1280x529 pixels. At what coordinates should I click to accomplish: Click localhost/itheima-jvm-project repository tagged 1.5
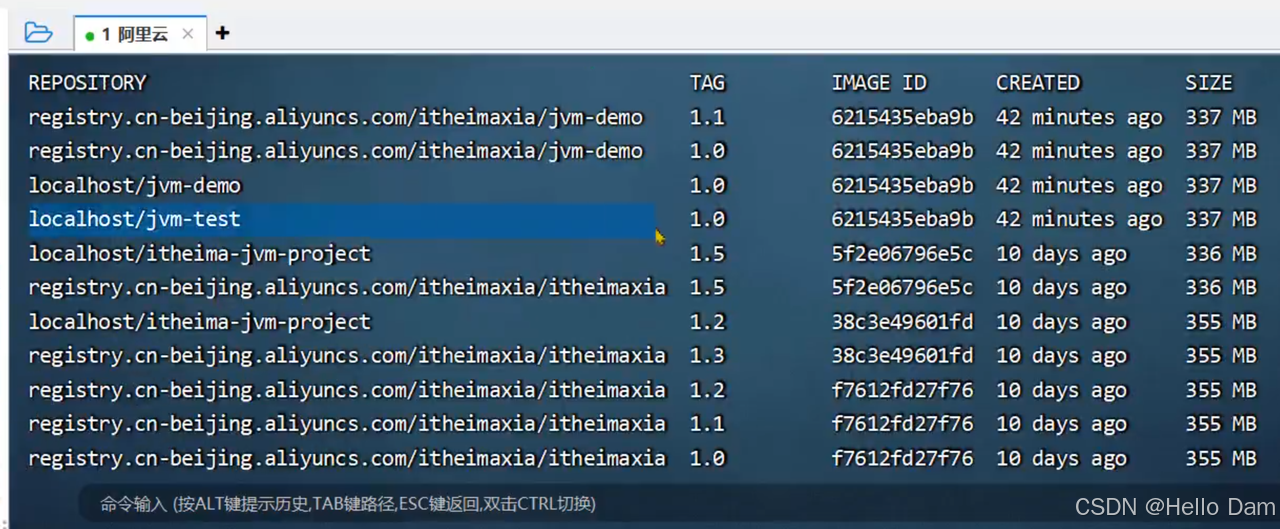[x=199, y=254]
